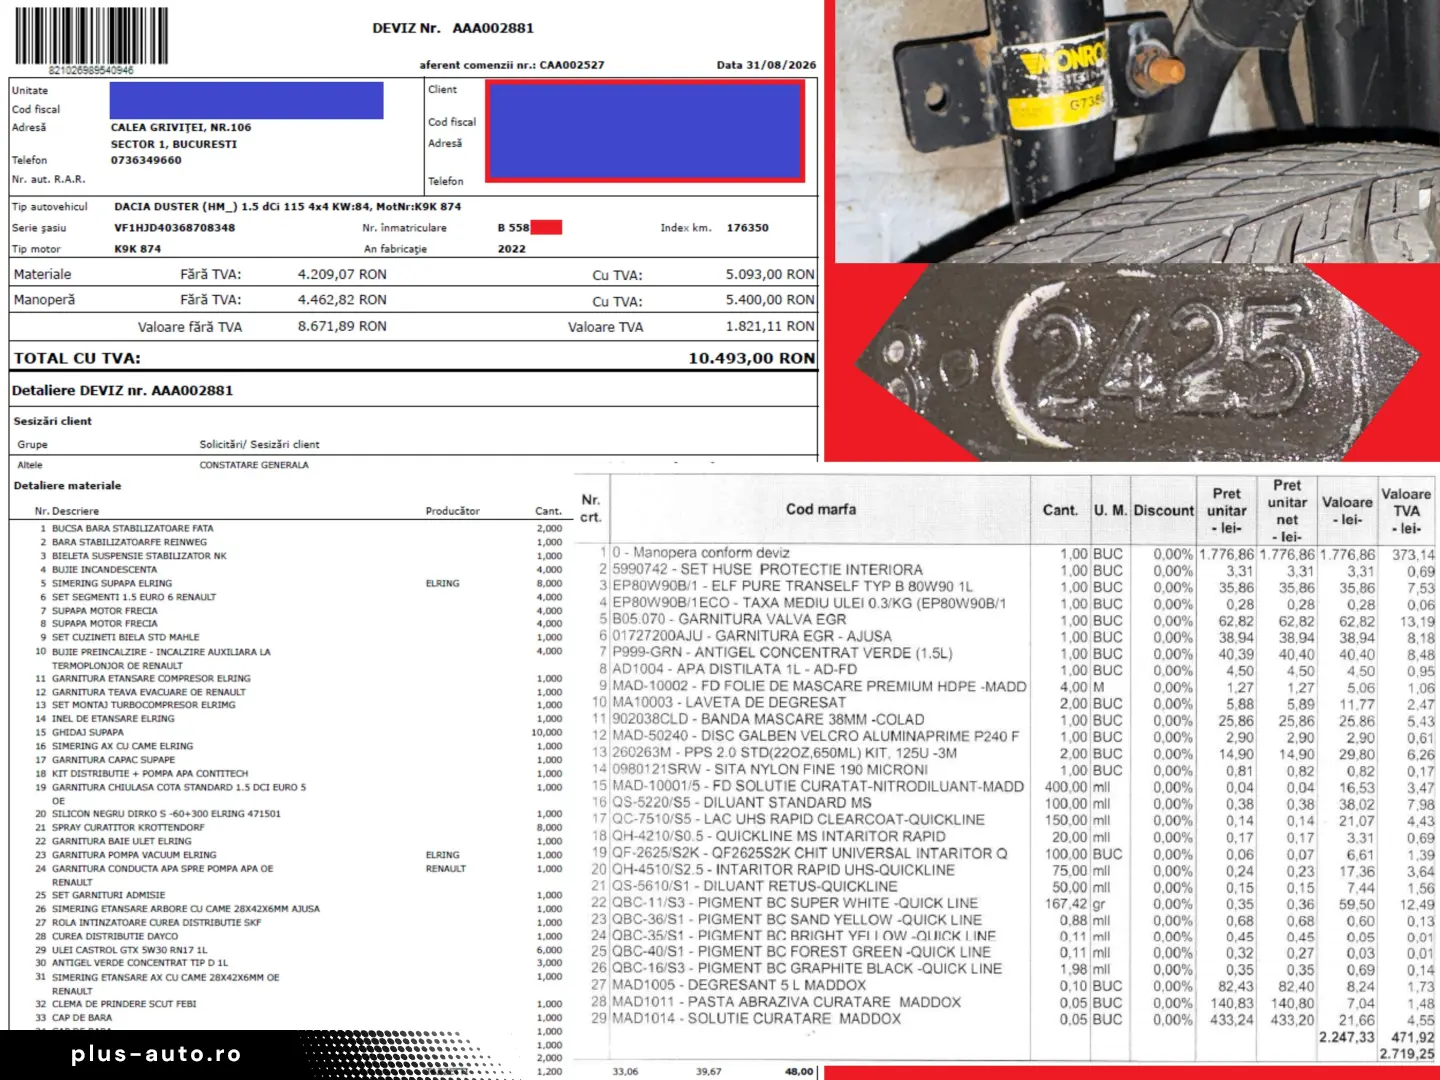Select the 'DACIA DUSTER' vehicle type line

pos(288,207)
